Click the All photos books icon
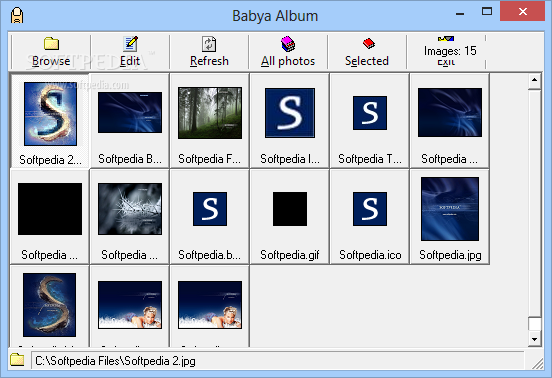Screen dimensions: 552x378 pyautogui.click(x=288, y=44)
